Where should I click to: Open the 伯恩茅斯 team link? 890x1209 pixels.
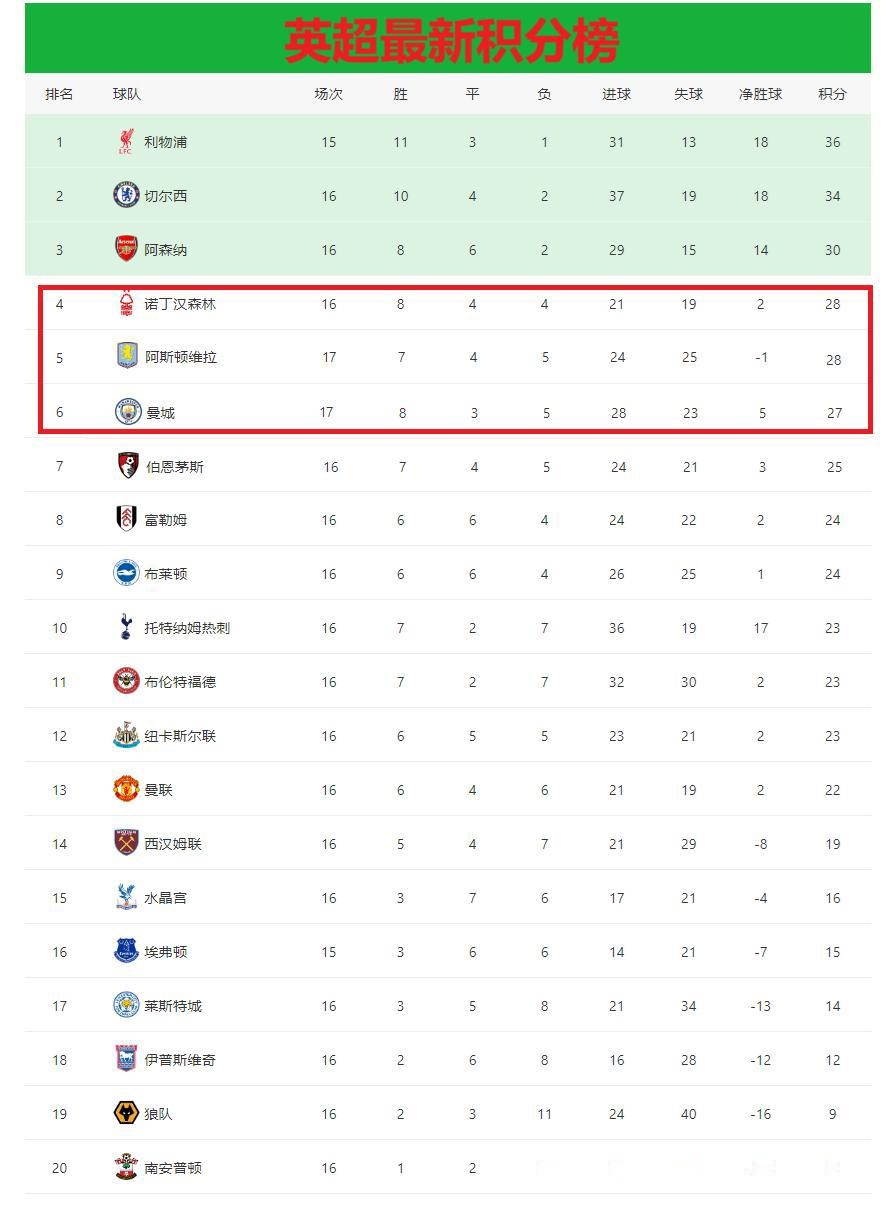[x=174, y=466]
